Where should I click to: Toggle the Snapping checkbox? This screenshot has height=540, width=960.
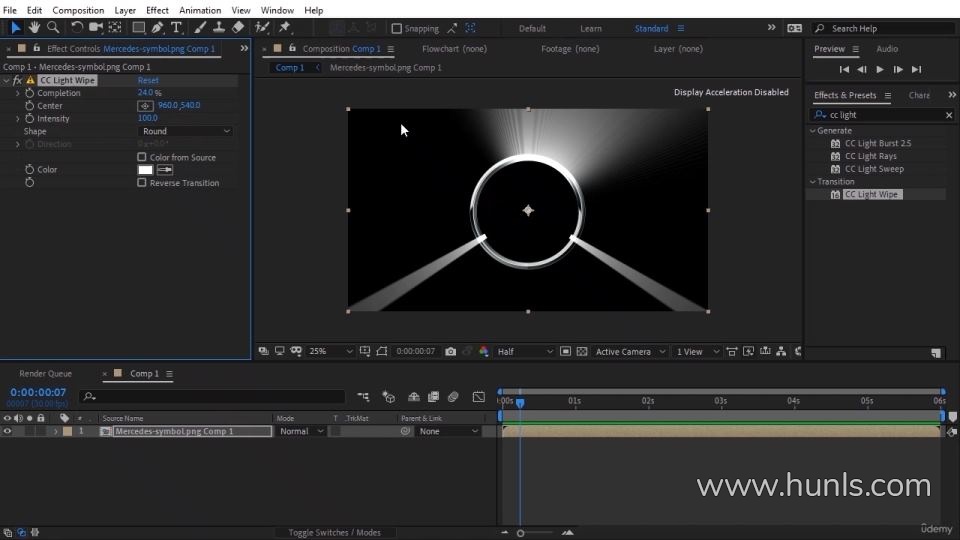point(397,29)
